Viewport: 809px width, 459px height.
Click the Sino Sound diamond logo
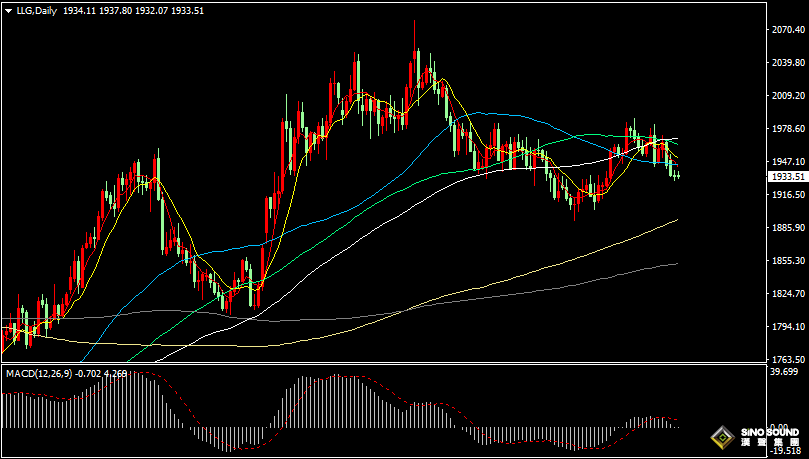point(722,438)
